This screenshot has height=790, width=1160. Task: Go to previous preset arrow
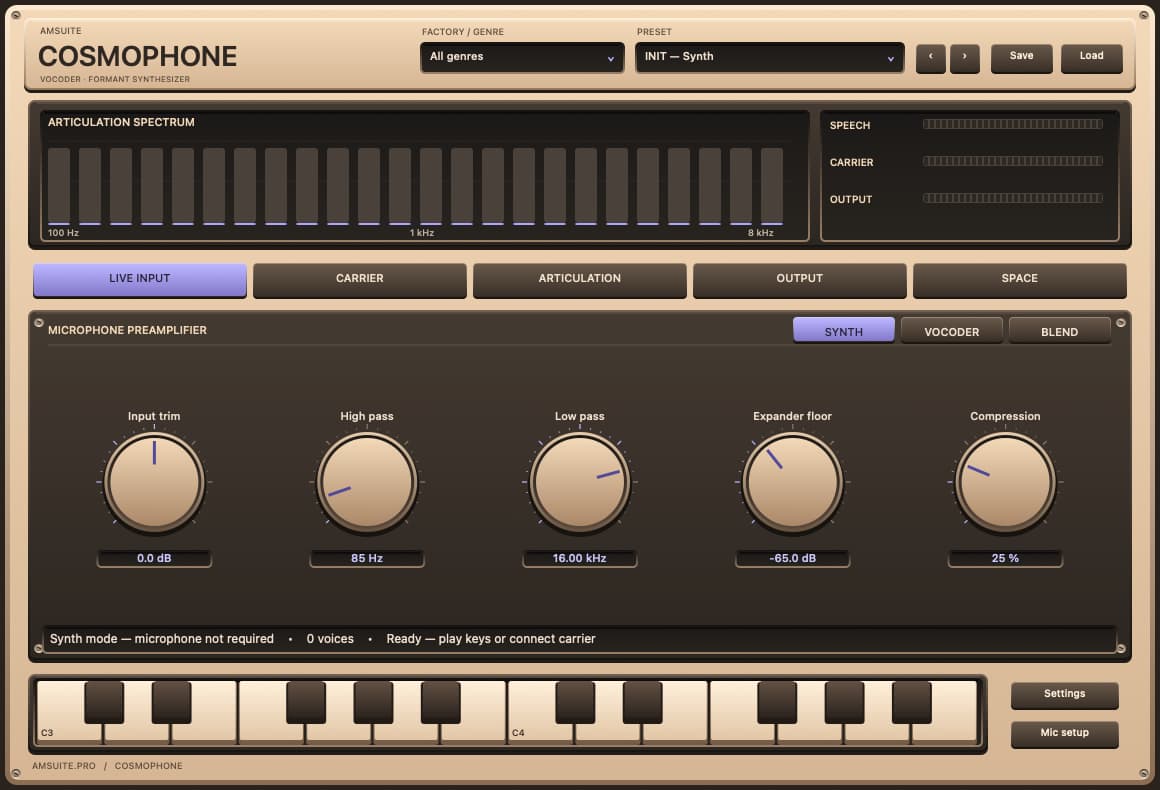coord(930,58)
